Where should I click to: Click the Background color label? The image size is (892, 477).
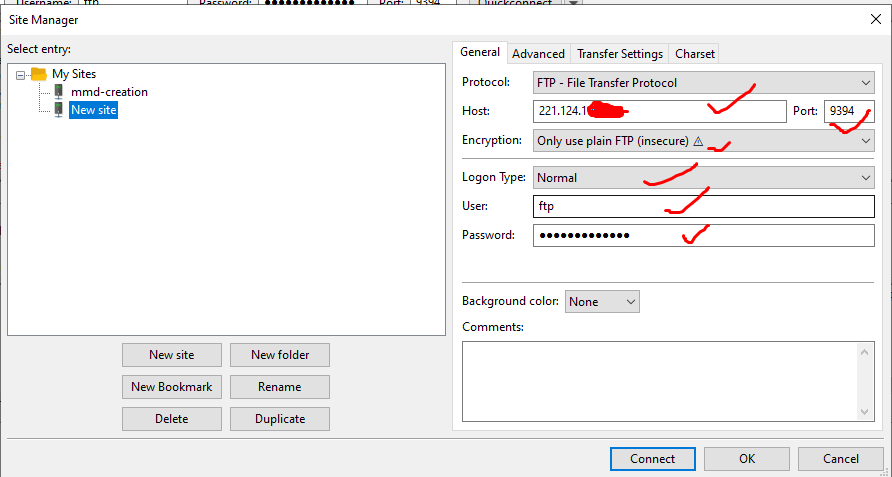pos(510,301)
